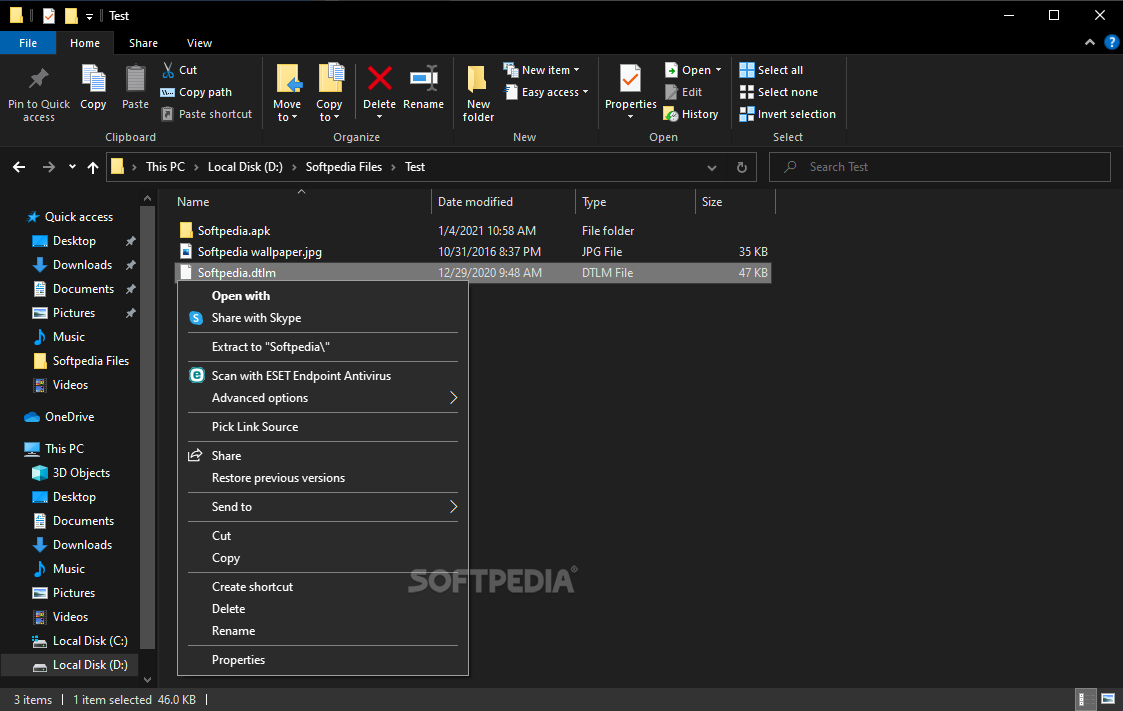
Task: Click Paste shortcut in the ribbon
Action: (206, 114)
